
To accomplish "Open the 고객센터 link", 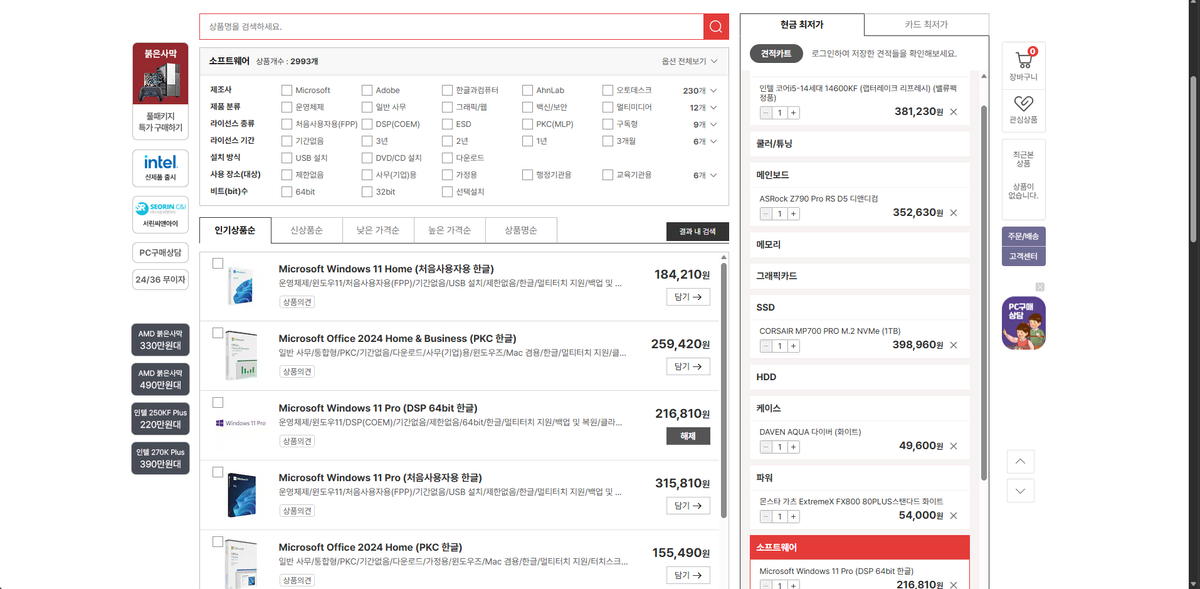I will pos(1023,256).
